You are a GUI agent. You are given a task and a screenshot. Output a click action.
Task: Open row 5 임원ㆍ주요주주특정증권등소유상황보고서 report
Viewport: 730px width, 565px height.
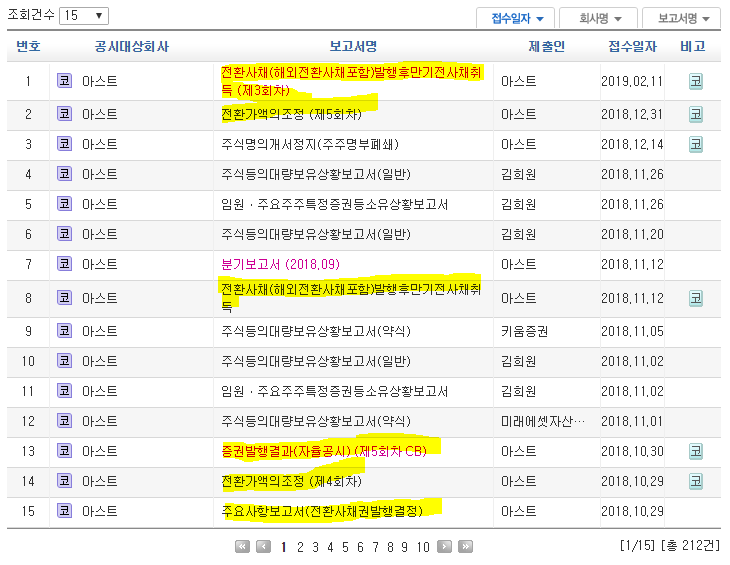click(x=334, y=204)
